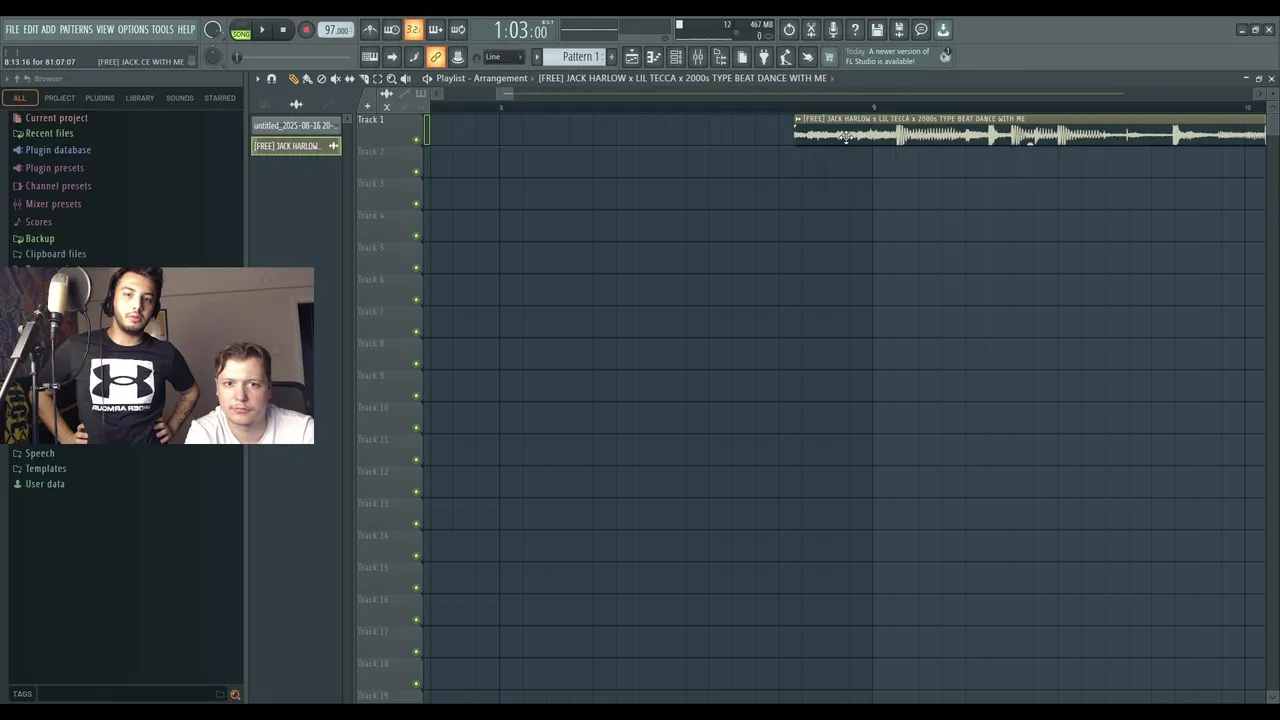
Task: Save the project with floppy icon
Action: [x=877, y=30]
